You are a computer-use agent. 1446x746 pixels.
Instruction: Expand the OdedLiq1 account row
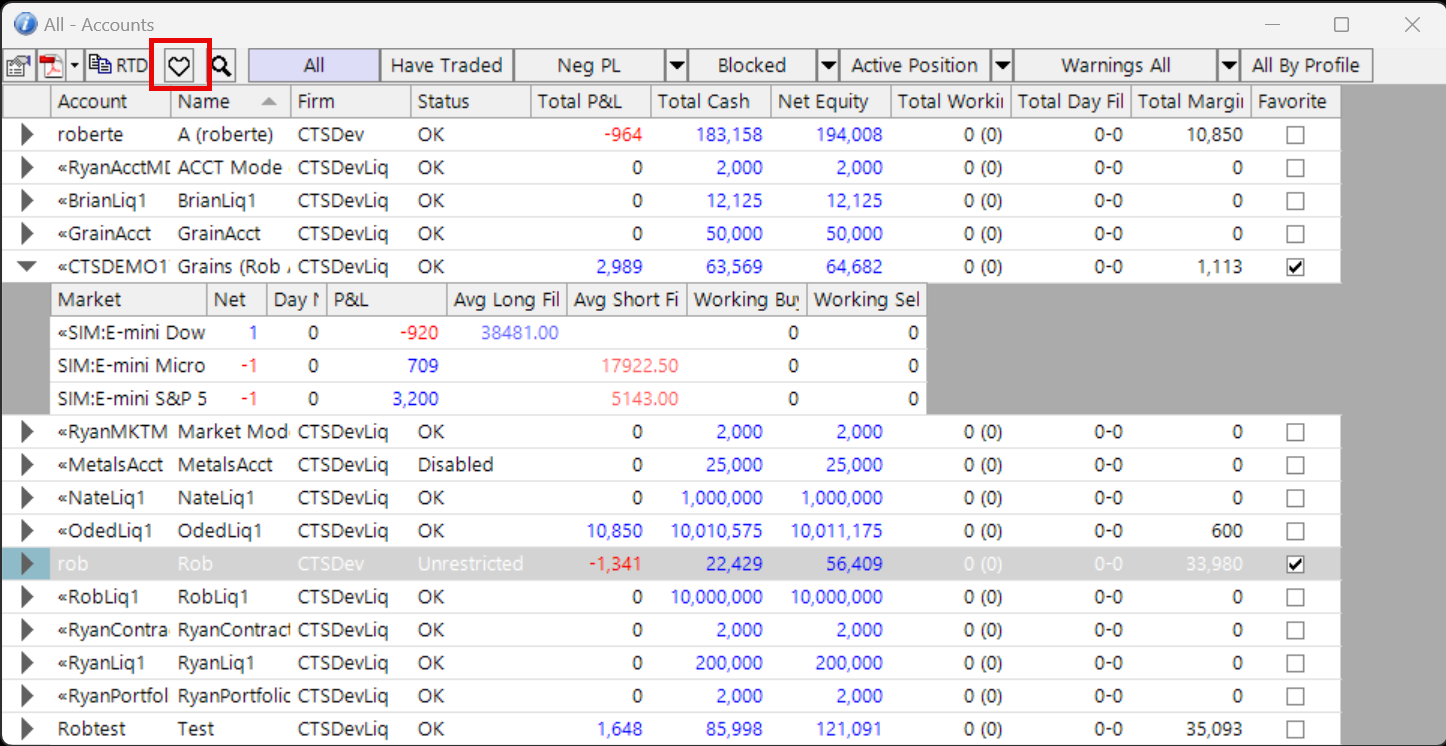click(27, 531)
